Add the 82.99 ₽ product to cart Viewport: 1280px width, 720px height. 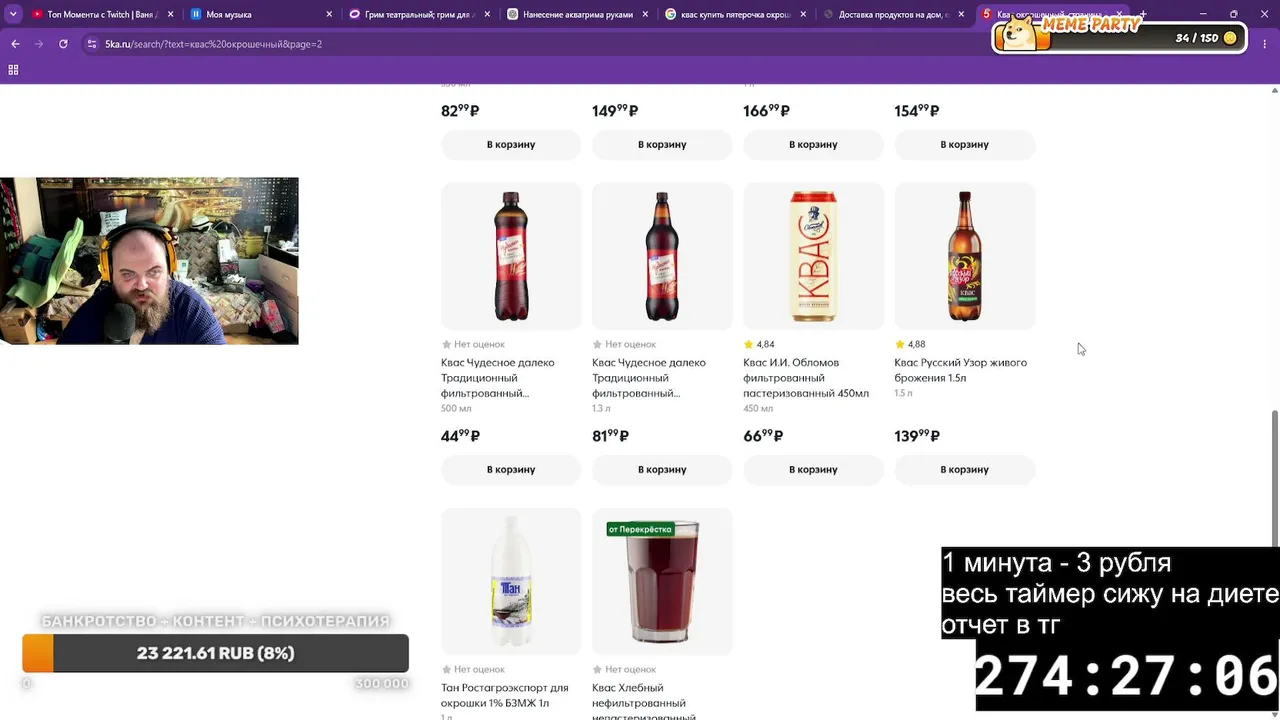(511, 144)
